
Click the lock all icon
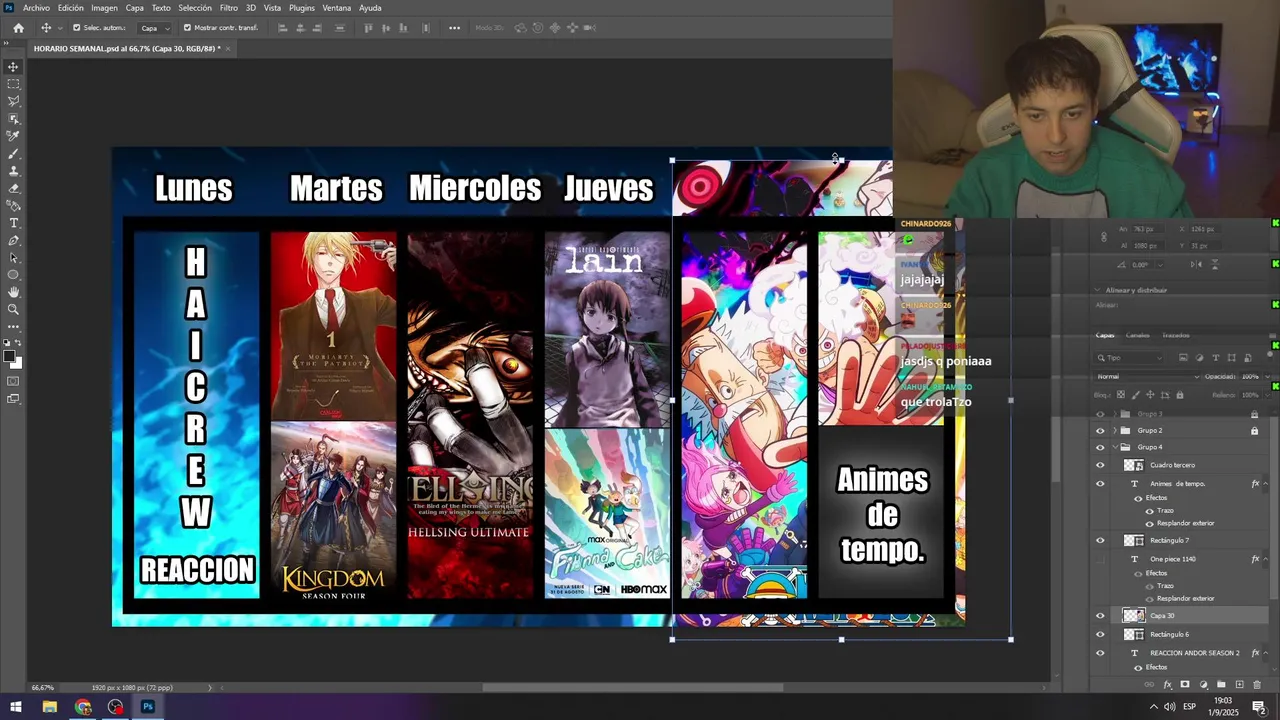pos(1180,395)
